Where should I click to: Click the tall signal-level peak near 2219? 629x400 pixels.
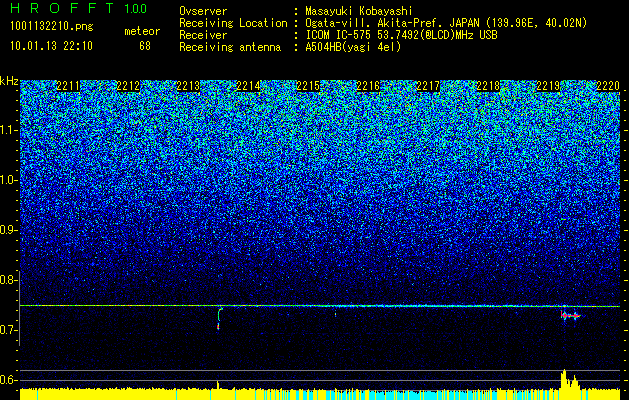(x=564, y=378)
